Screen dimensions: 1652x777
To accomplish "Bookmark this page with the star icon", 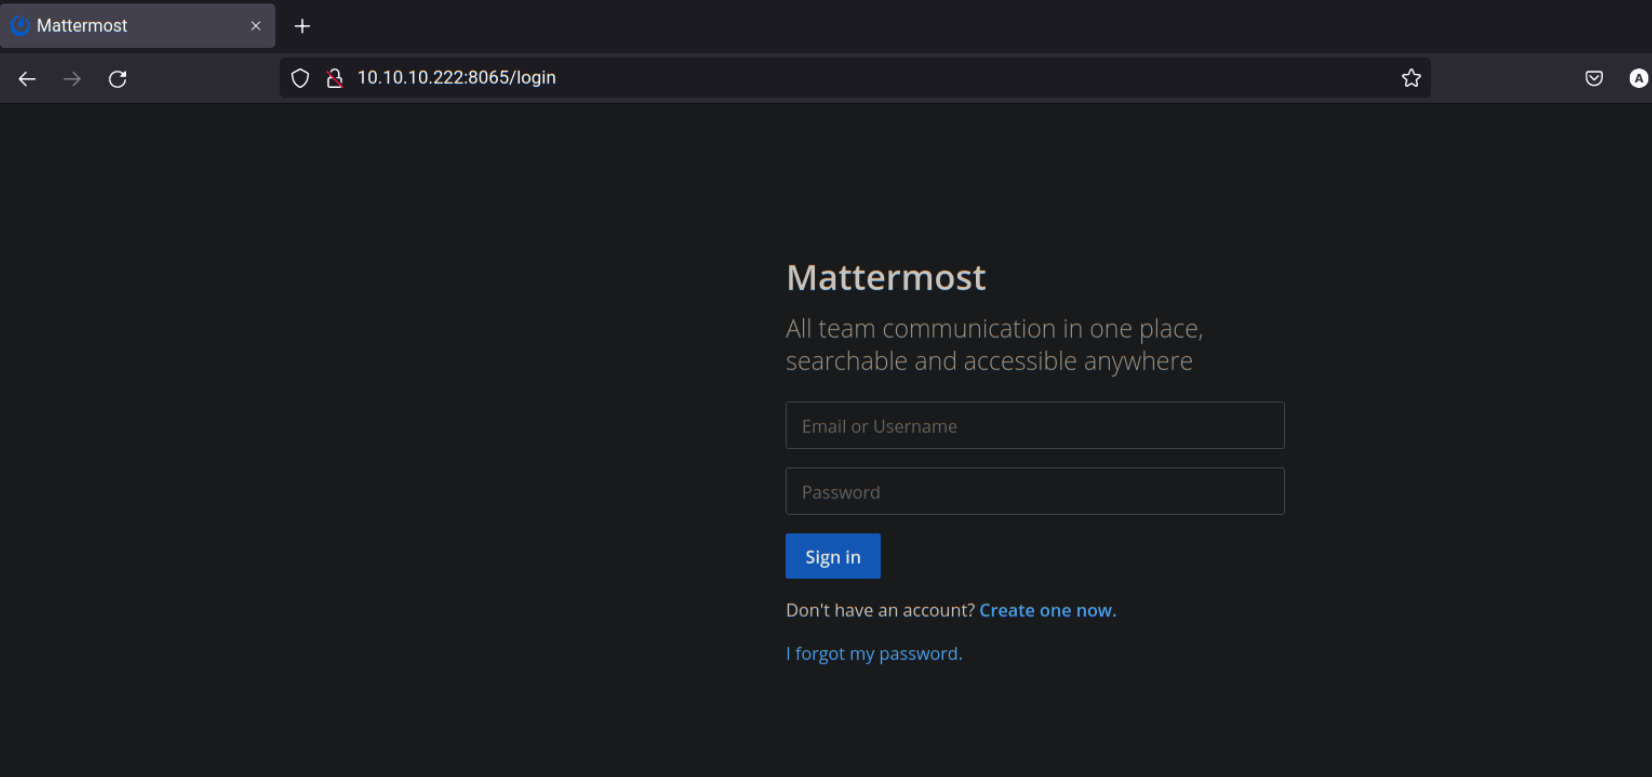I will coord(1411,78).
